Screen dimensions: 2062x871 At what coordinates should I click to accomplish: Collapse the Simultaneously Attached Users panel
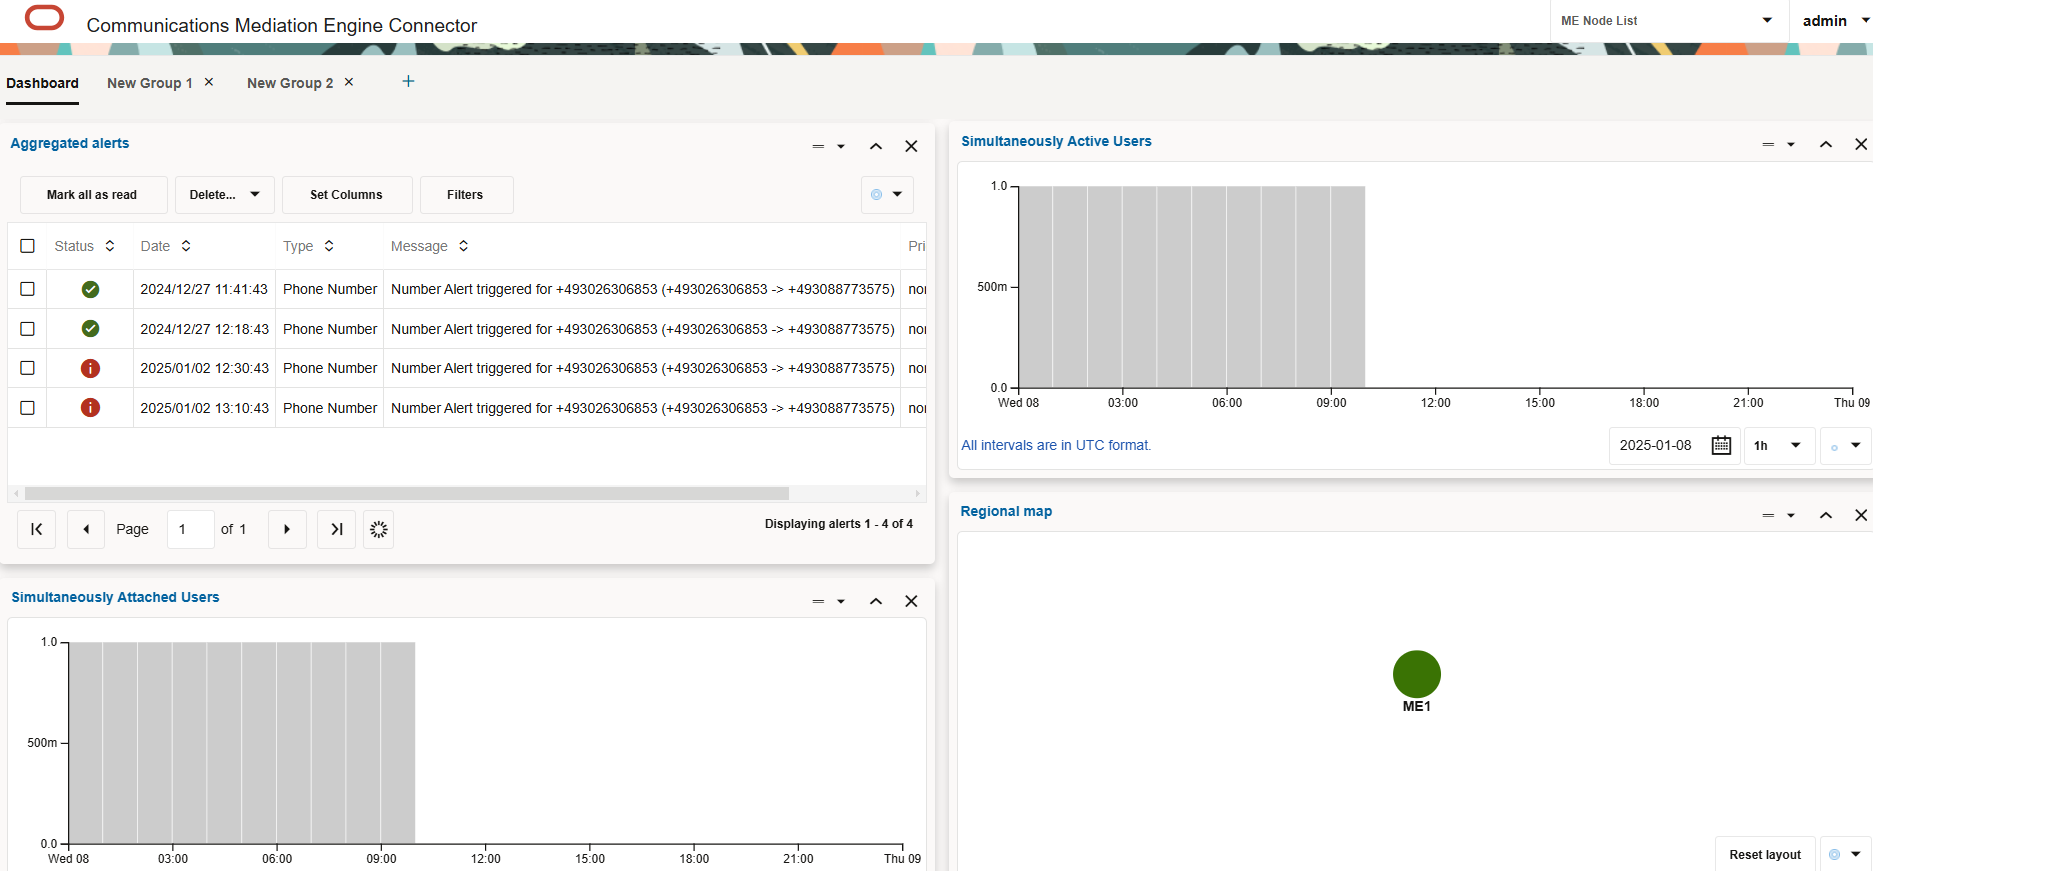coord(876,601)
